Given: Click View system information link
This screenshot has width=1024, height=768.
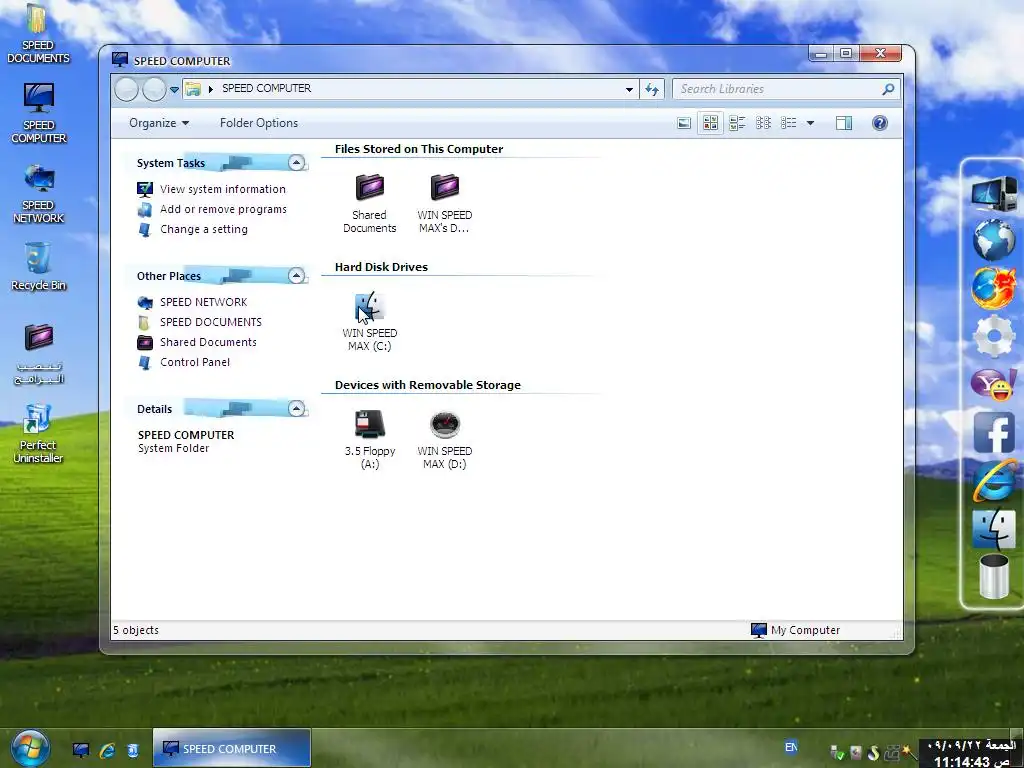Looking at the screenshot, I should tap(223, 189).
